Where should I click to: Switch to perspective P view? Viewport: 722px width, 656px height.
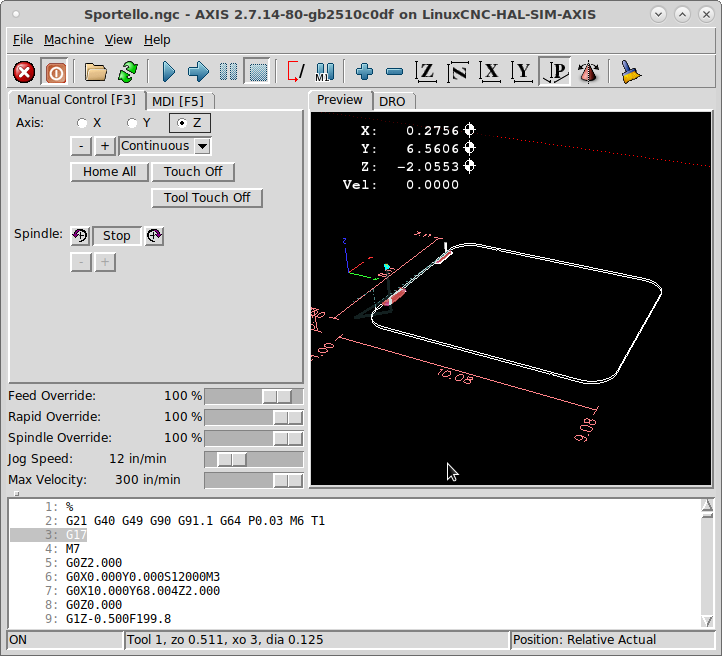pos(555,72)
